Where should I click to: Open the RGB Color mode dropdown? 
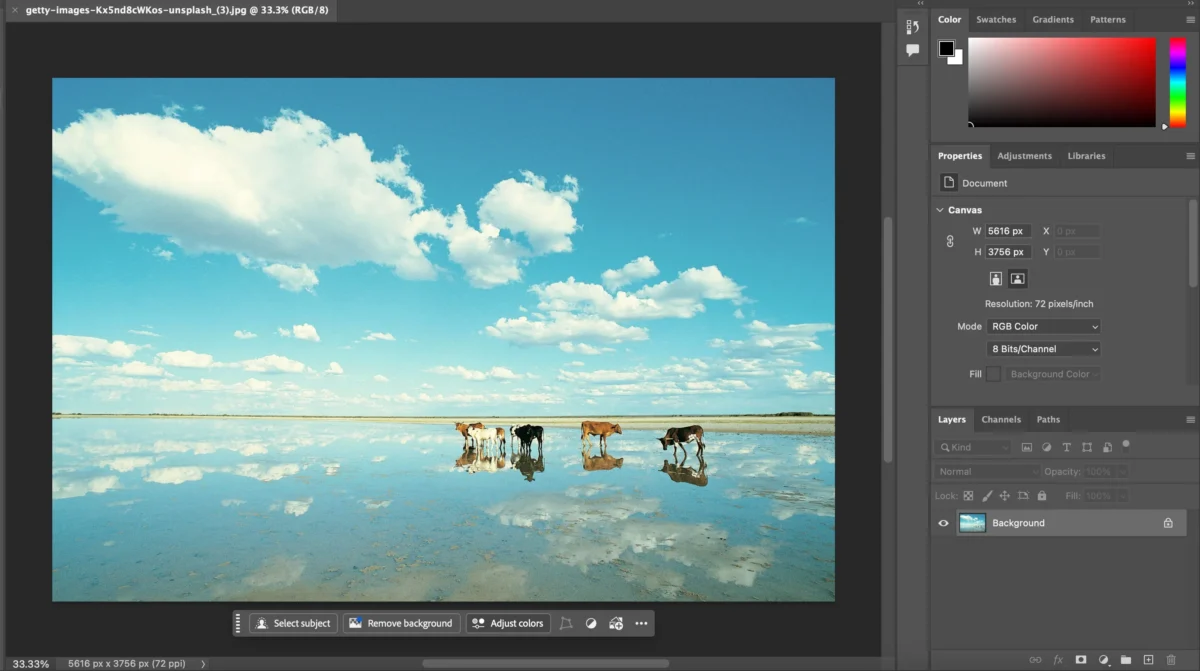(x=1043, y=326)
